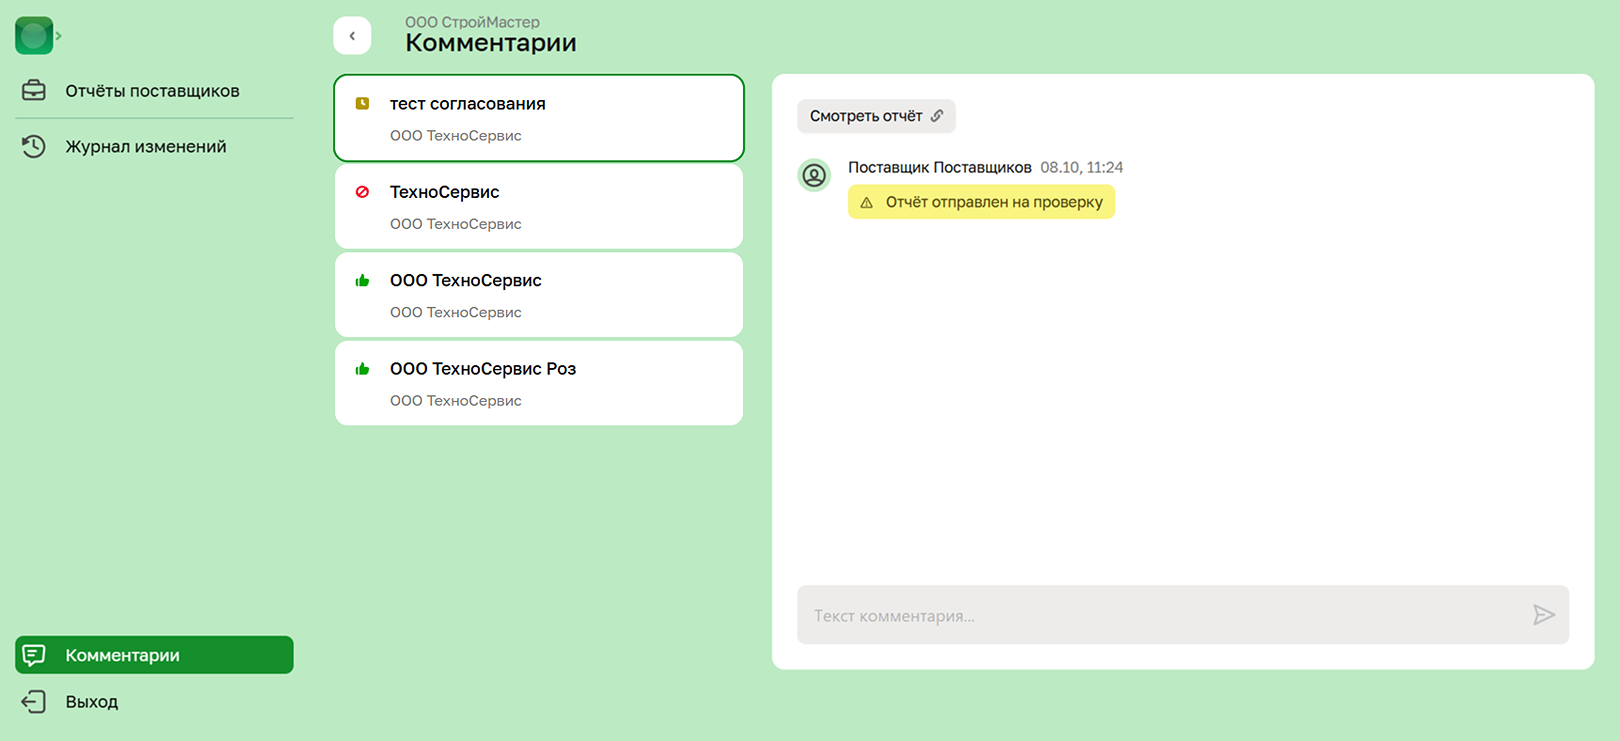1620x741 pixels.
Task: Send the comment with the paper plane icon
Action: coord(1544,615)
